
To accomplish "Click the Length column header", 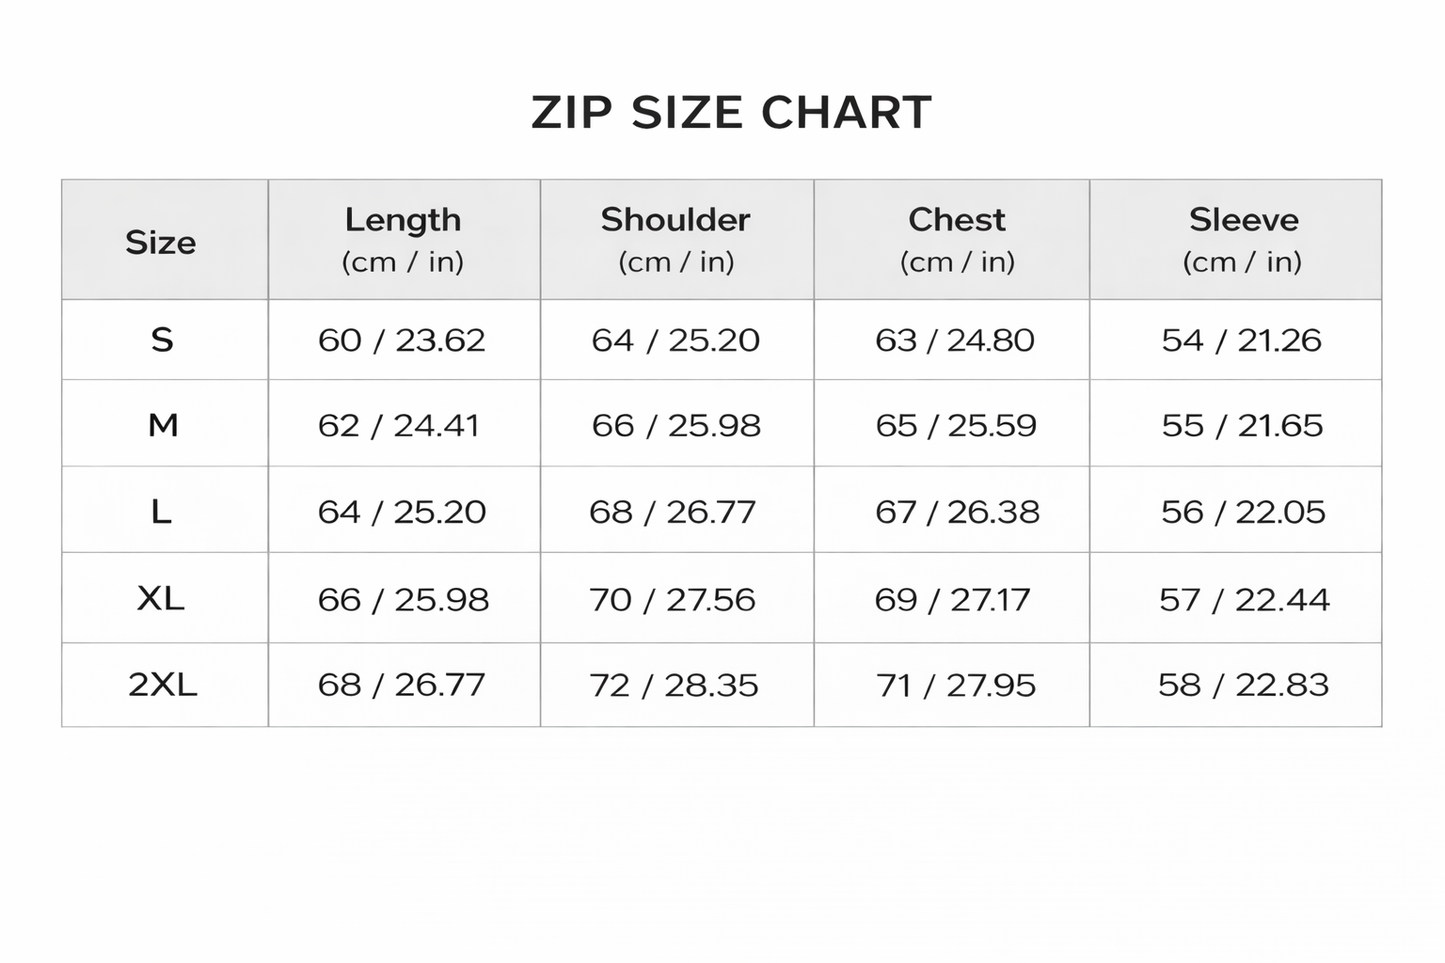I will 403,239.
